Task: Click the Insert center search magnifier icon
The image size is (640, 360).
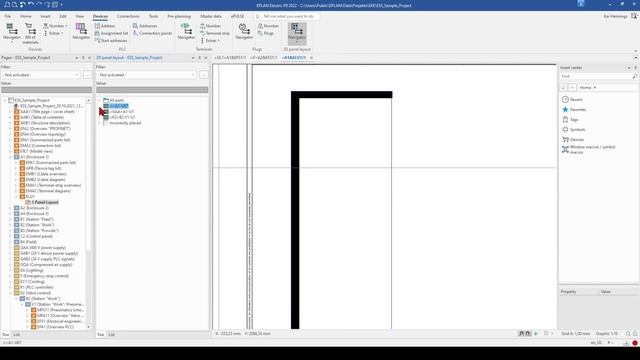Action: point(635,76)
